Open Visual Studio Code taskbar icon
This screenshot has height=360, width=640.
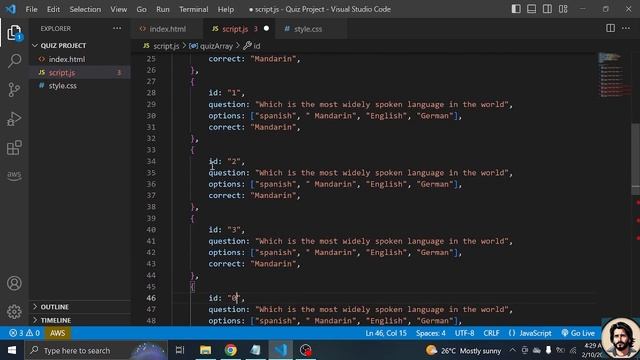coord(281,350)
